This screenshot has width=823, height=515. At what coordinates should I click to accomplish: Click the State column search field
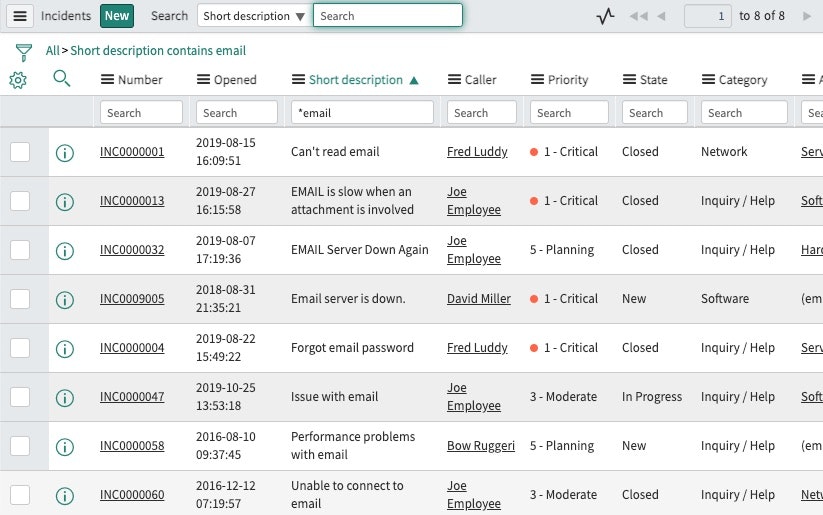[655, 113]
